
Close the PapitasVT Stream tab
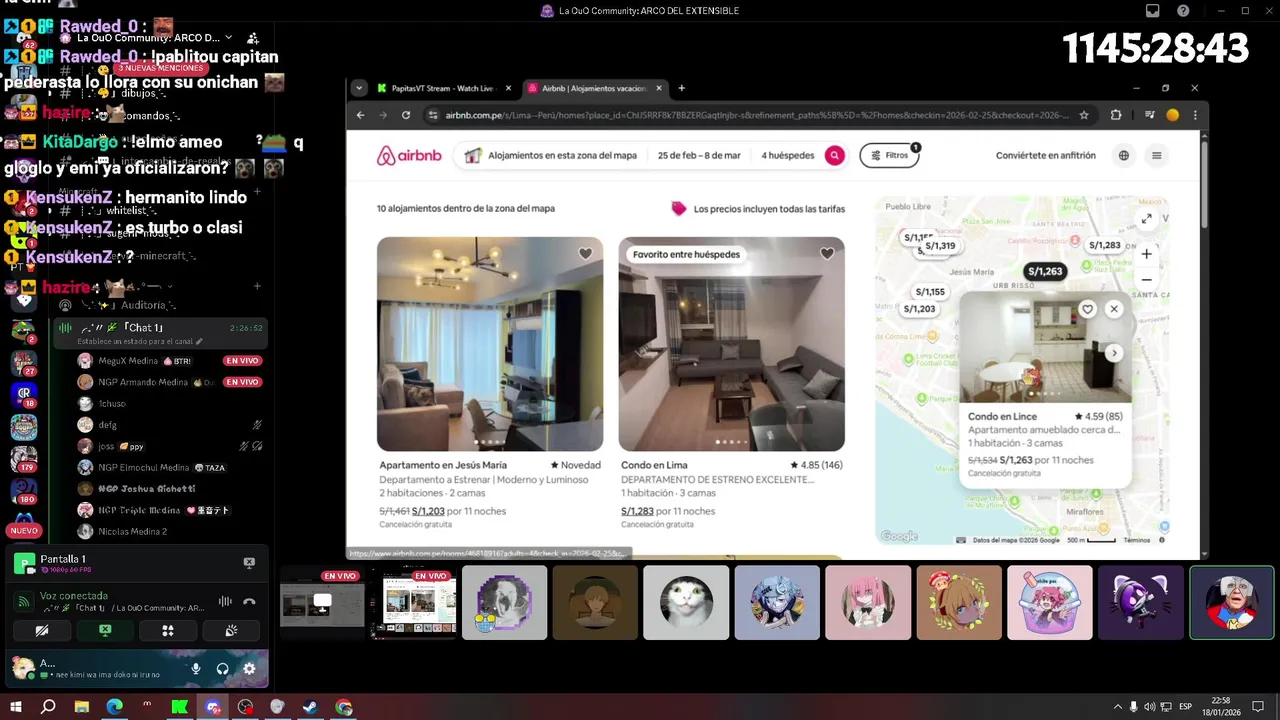click(x=508, y=88)
